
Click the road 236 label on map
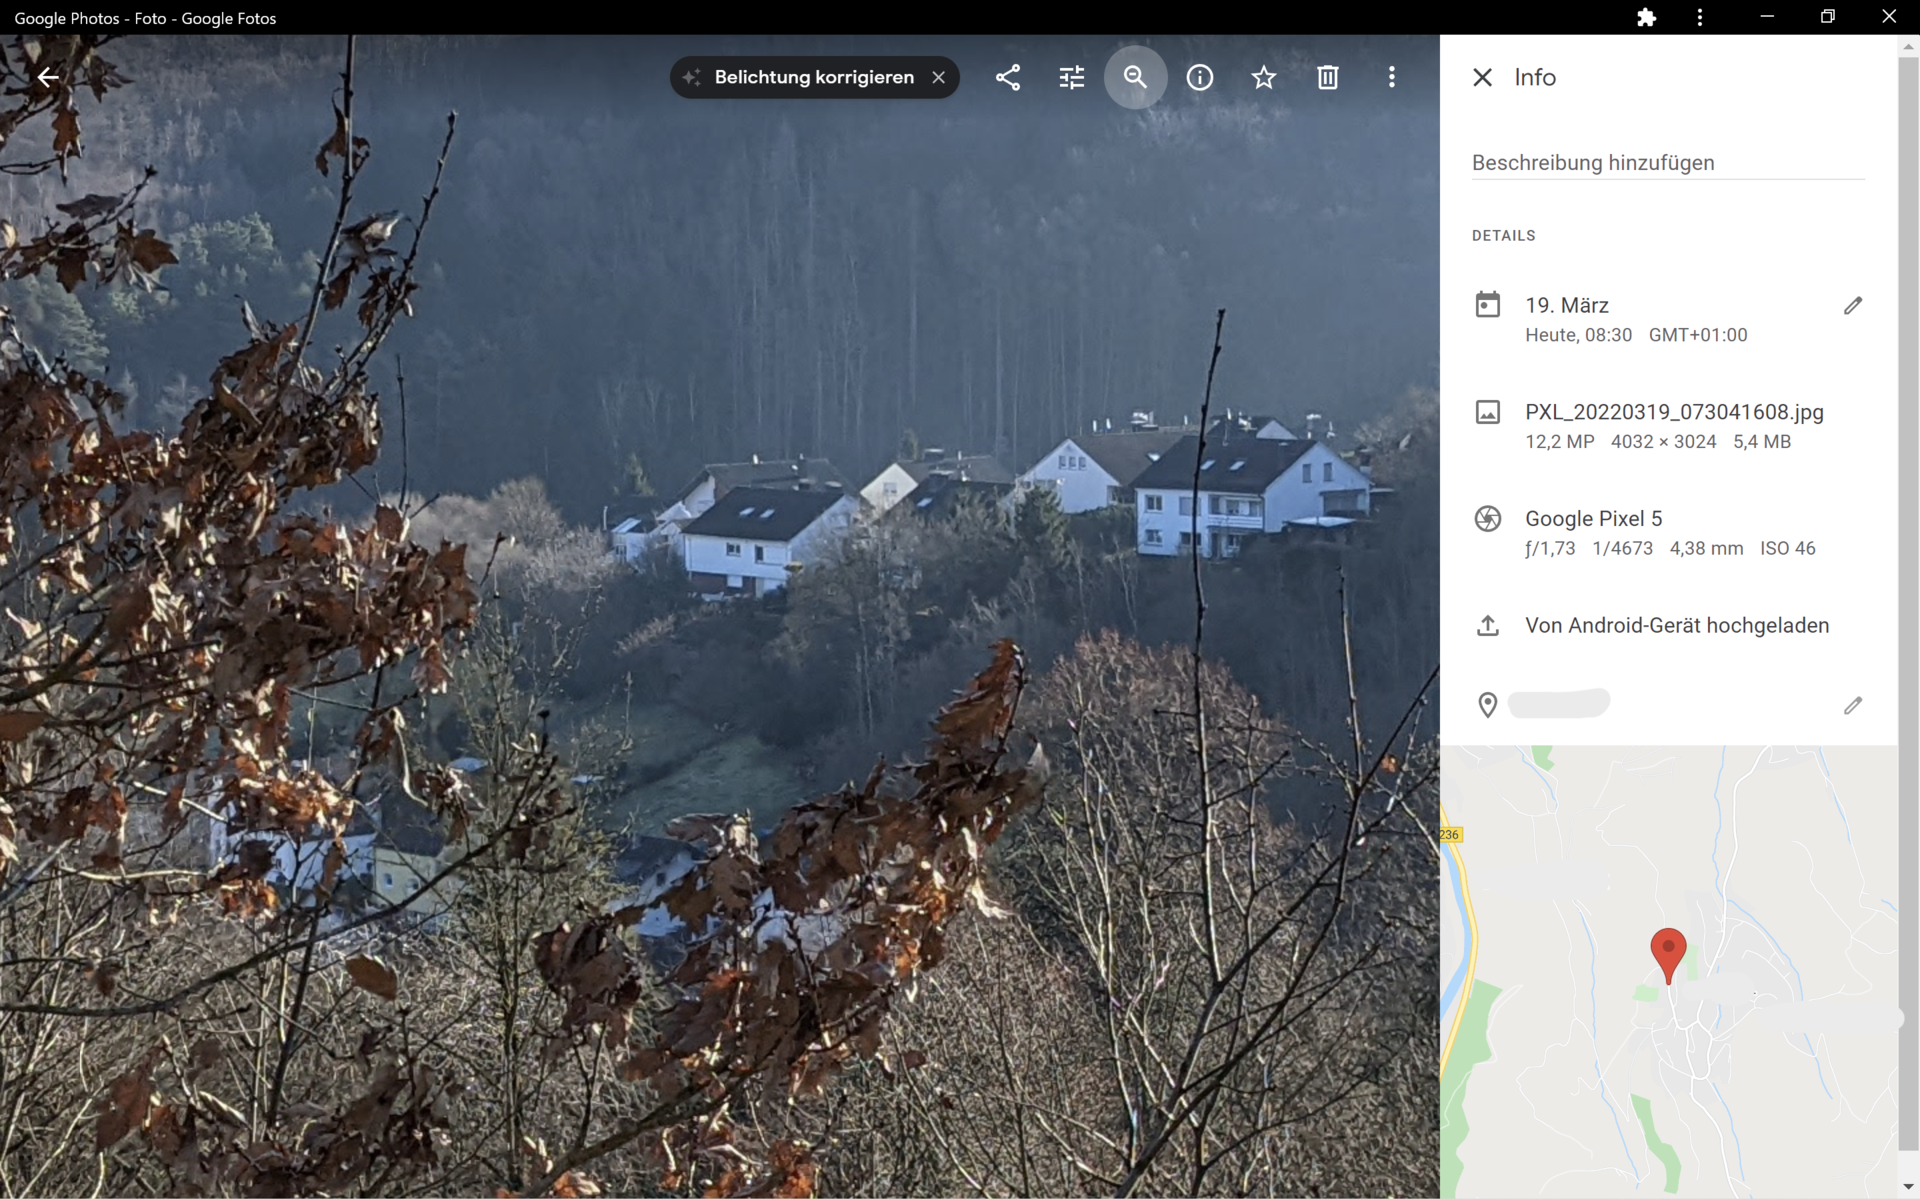tap(1450, 834)
